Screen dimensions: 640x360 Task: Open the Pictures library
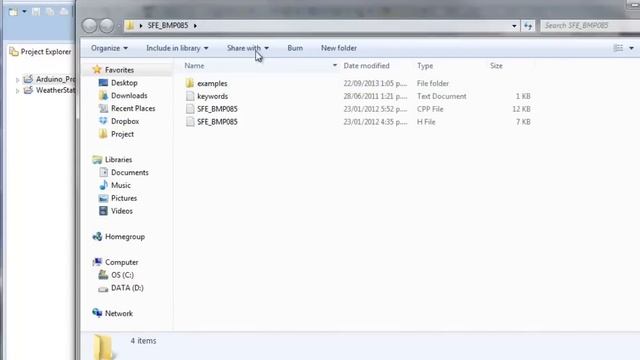pos(124,198)
